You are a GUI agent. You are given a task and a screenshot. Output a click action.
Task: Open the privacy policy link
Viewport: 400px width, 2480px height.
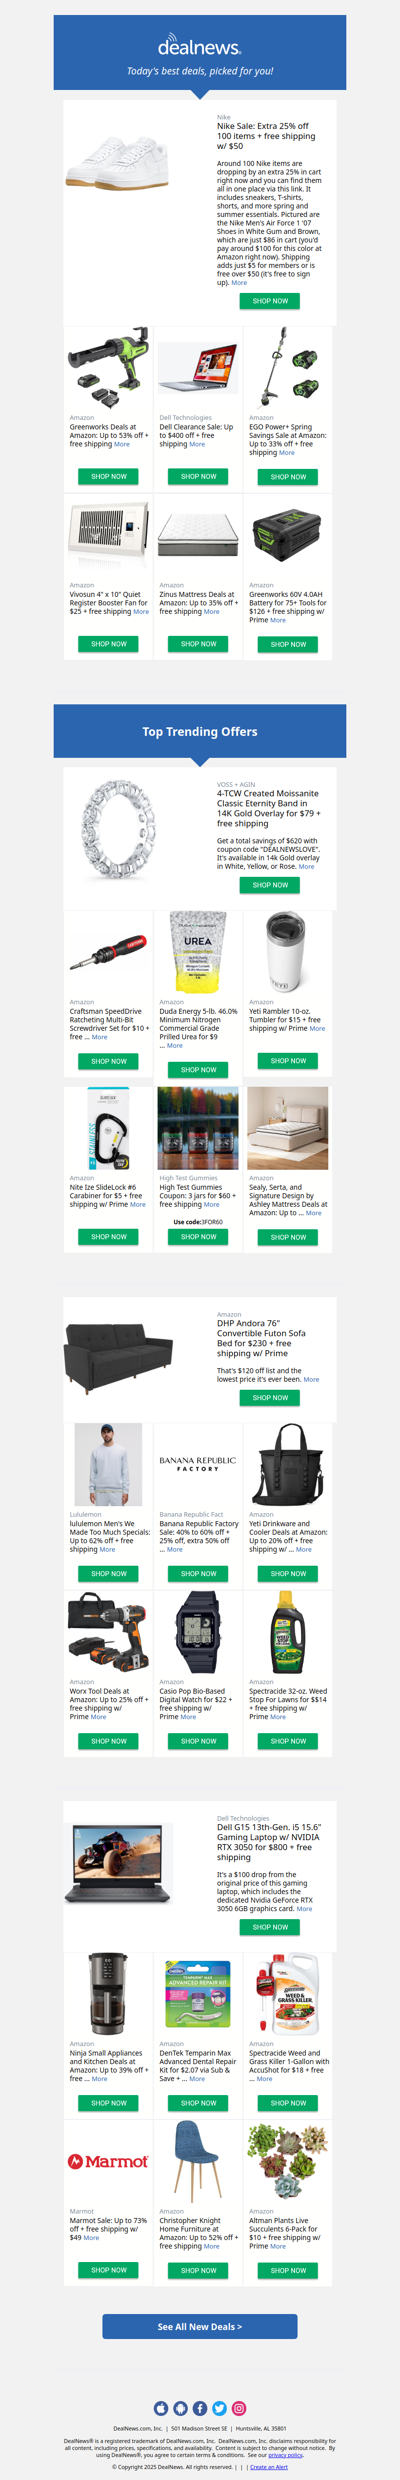pos(285,2454)
